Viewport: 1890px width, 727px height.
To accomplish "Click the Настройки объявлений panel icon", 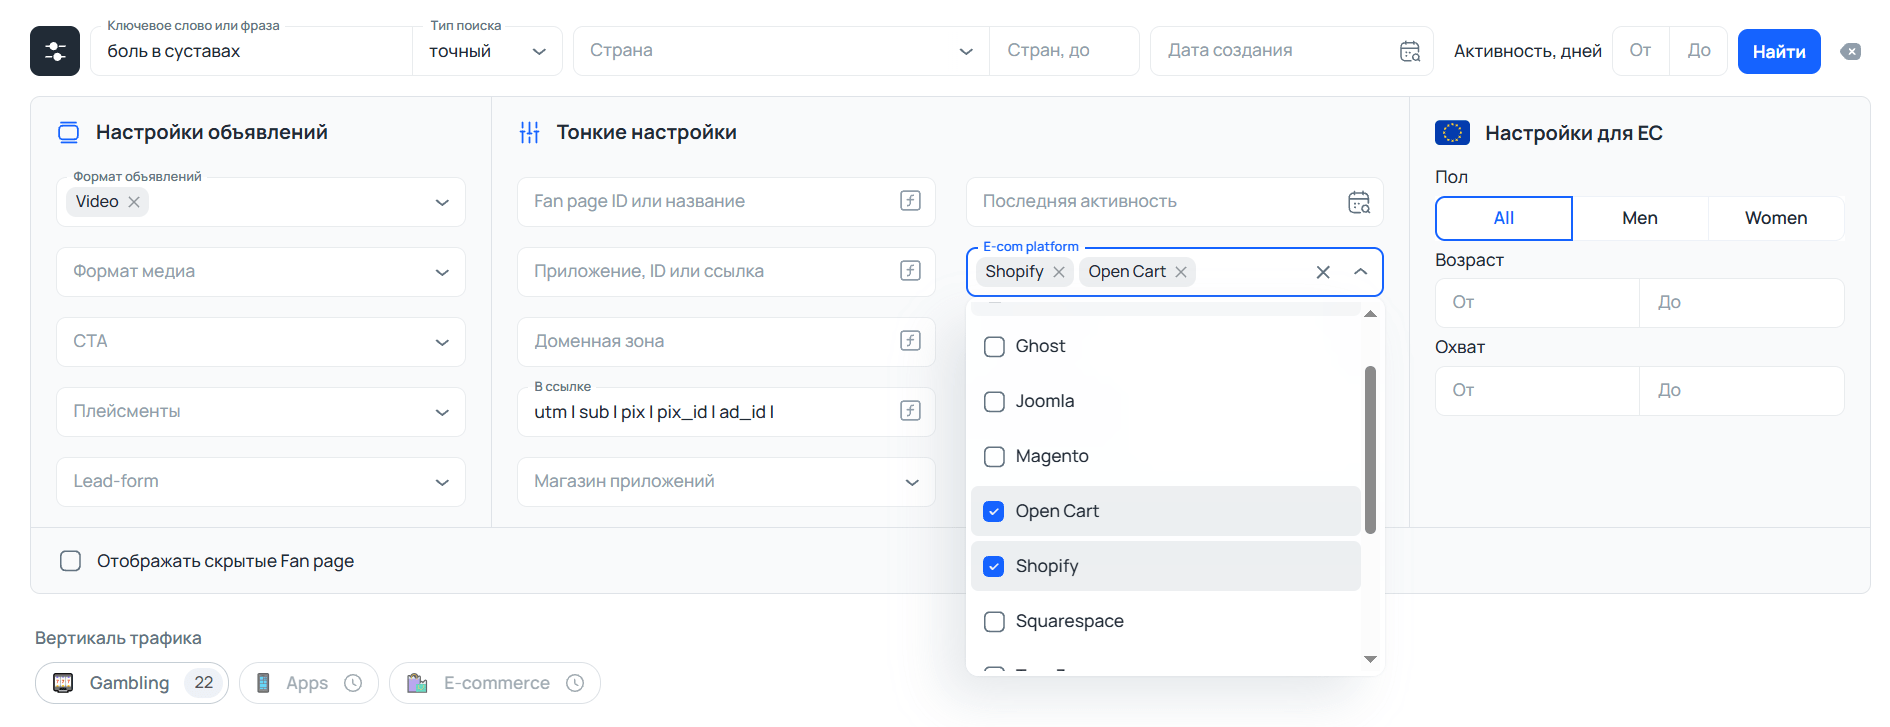I will pos(68,132).
